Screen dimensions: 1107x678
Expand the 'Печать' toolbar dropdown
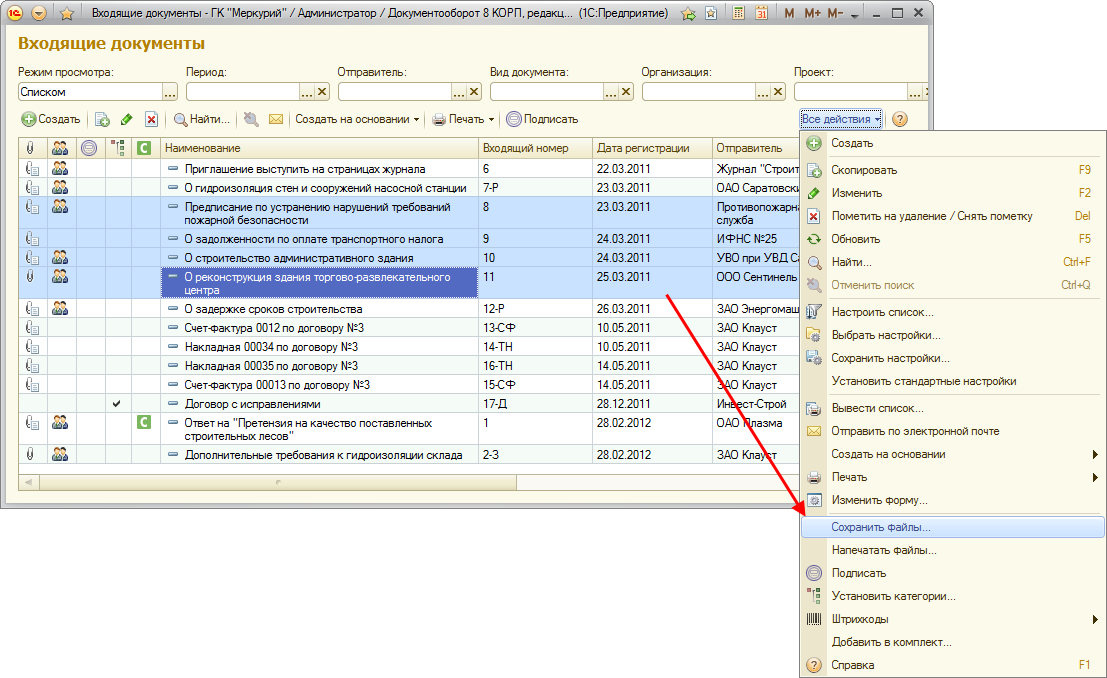point(464,119)
